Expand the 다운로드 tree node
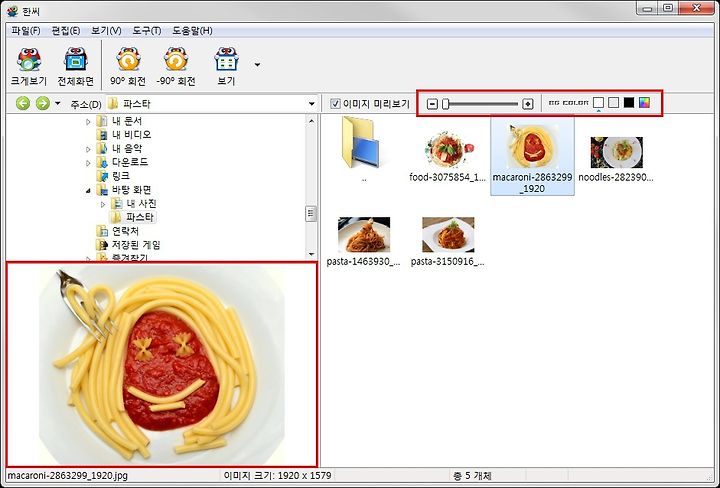The image size is (720, 488). click(x=88, y=163)
